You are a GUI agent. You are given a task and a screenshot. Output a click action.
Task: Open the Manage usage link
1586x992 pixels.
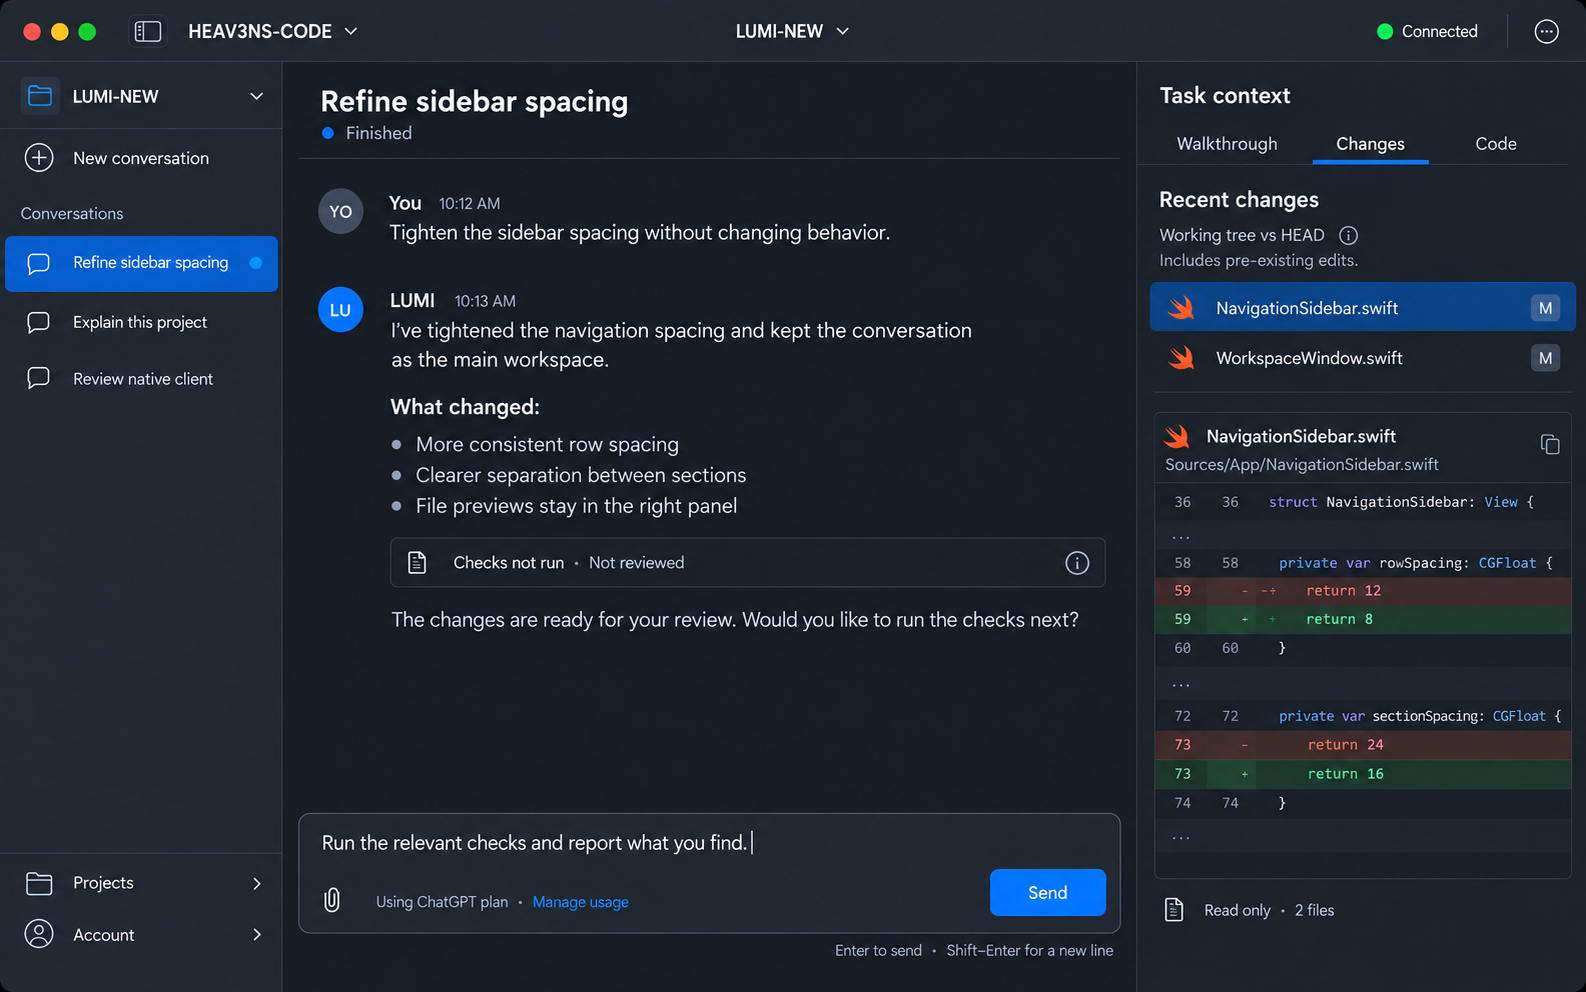[580, 902]
